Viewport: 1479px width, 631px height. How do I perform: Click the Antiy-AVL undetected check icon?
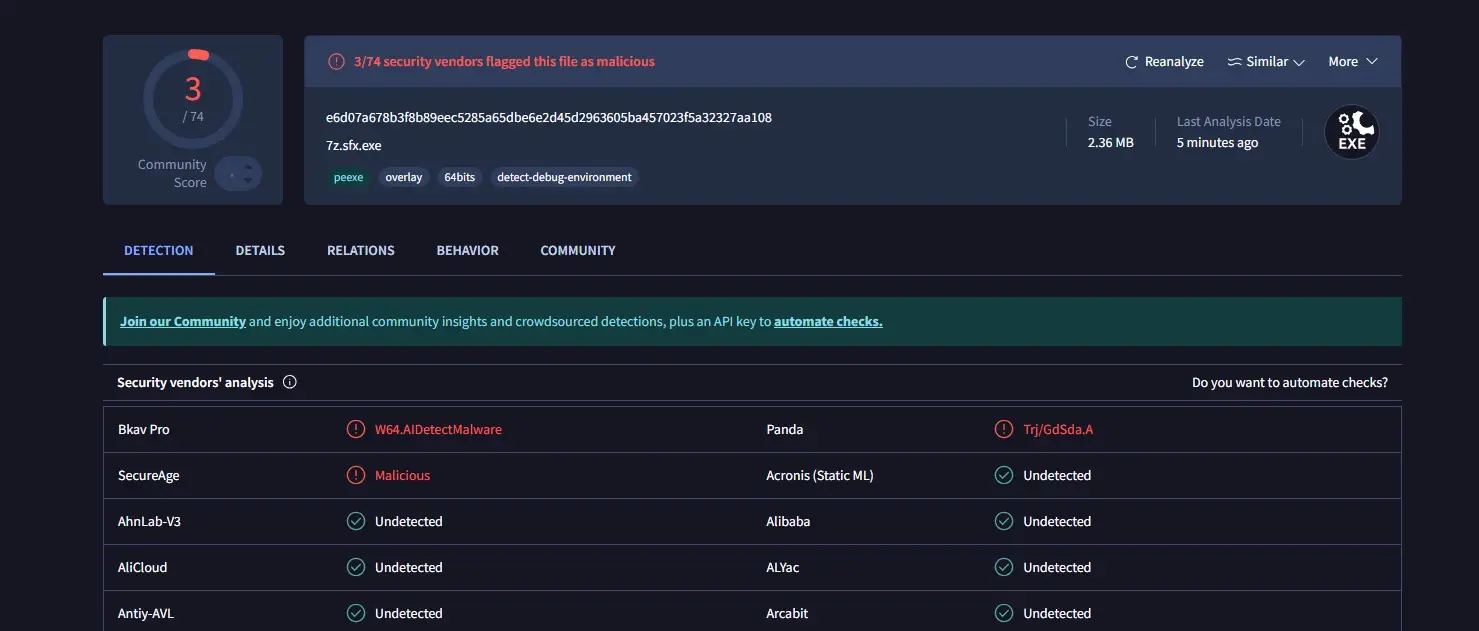tap(355, 613)
